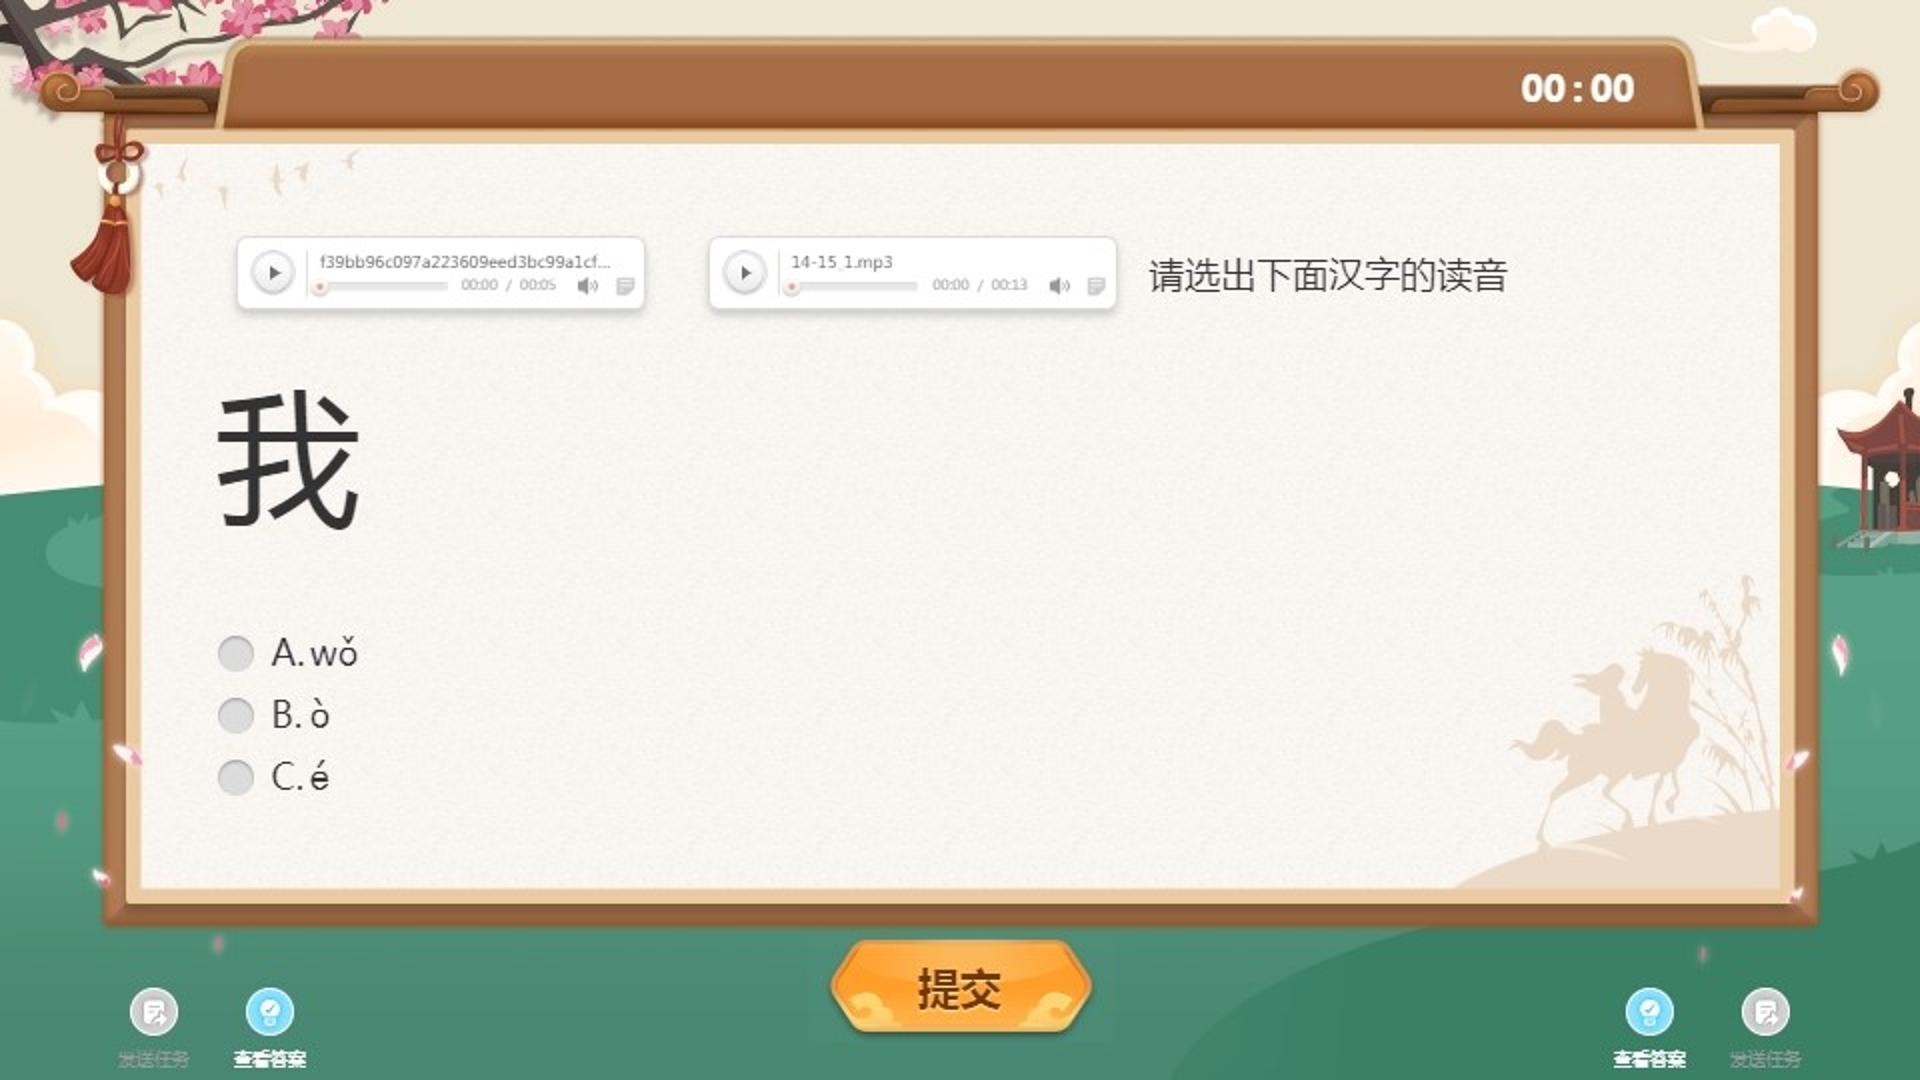
Task: Click the large 我 character
Action: [x=288, y=459]
